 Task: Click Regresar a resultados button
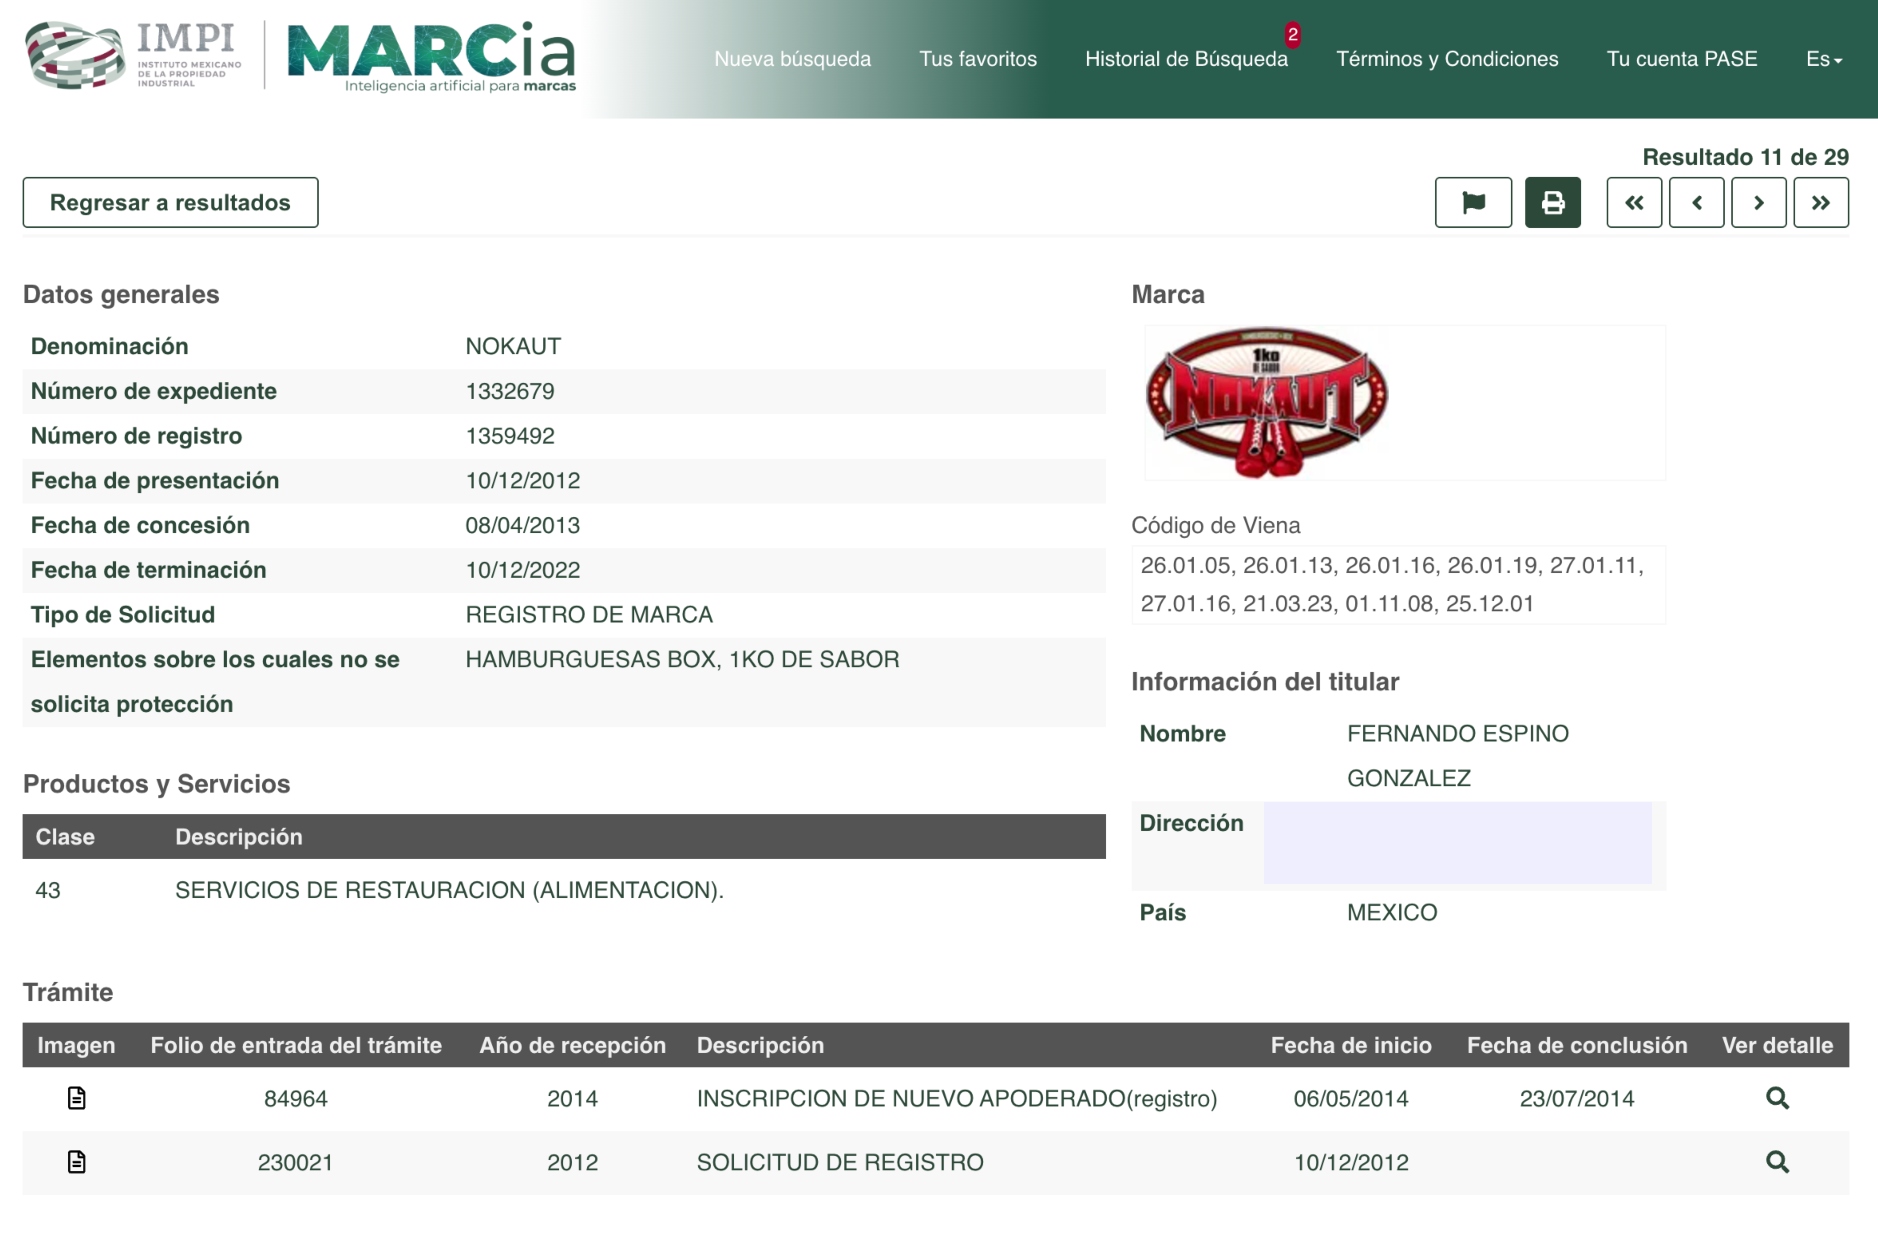170,203
